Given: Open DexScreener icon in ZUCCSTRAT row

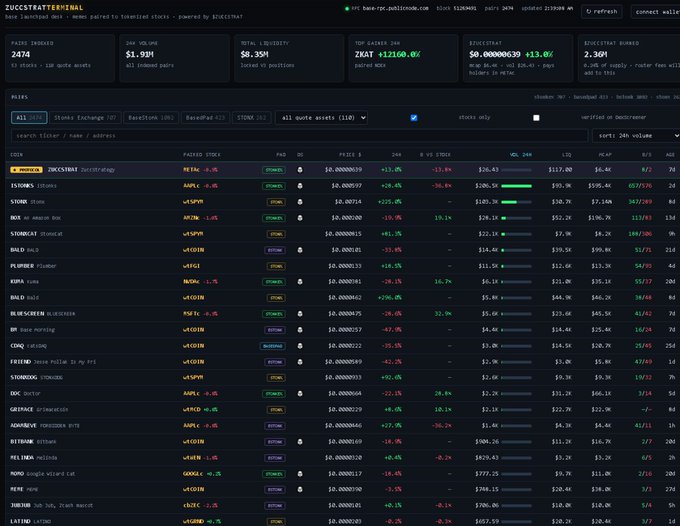Looking at the screenshot, I should tap(300, 170).
